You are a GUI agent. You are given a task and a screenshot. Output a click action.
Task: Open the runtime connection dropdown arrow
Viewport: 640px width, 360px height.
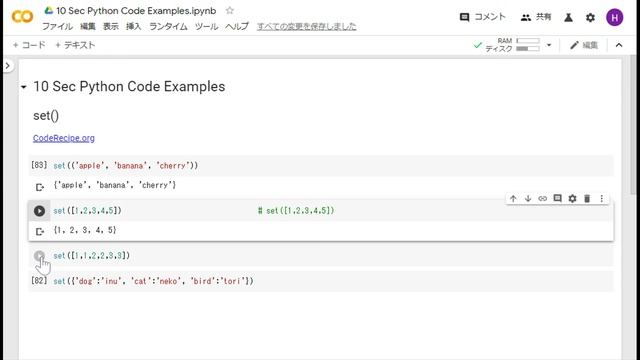(x=549, y=45)
